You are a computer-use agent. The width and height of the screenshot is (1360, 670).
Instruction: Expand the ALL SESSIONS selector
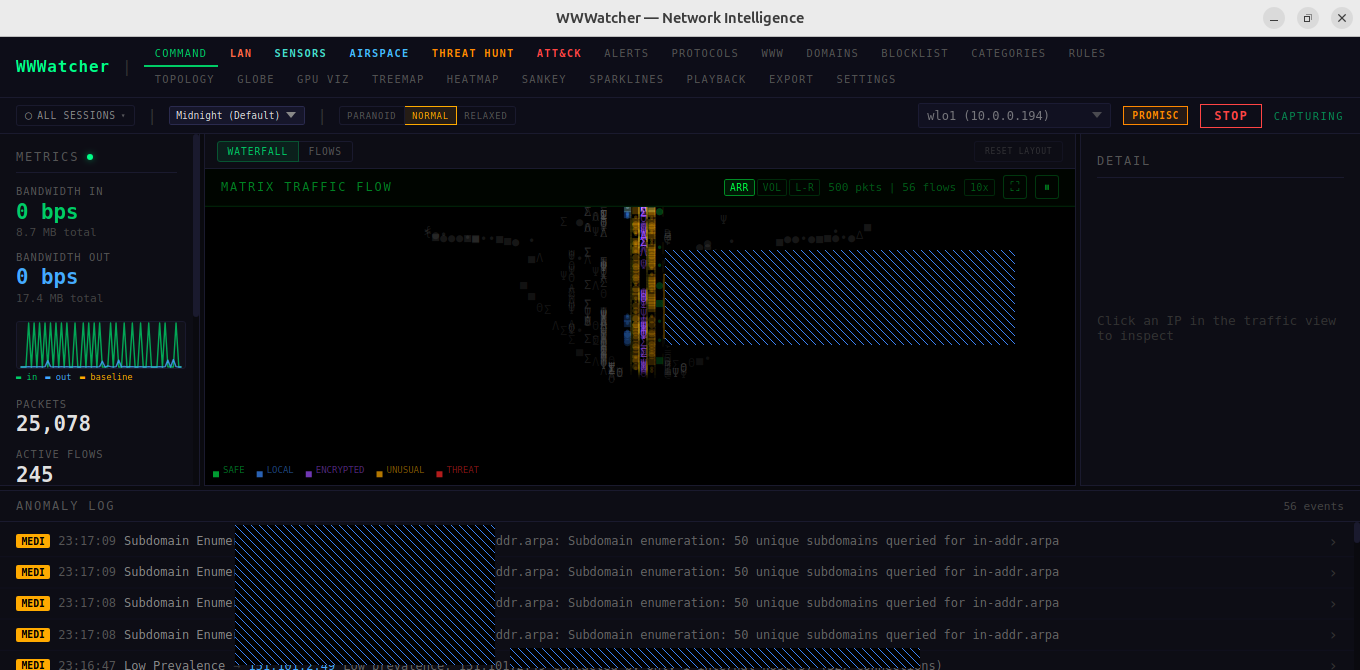coord(75,116)
